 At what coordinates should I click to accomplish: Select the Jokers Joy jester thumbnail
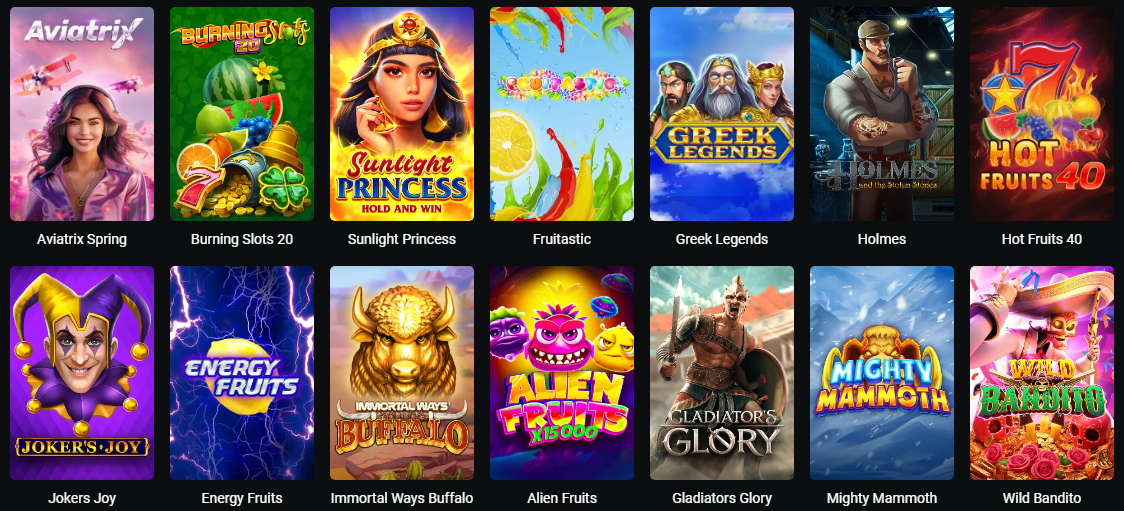82,373
